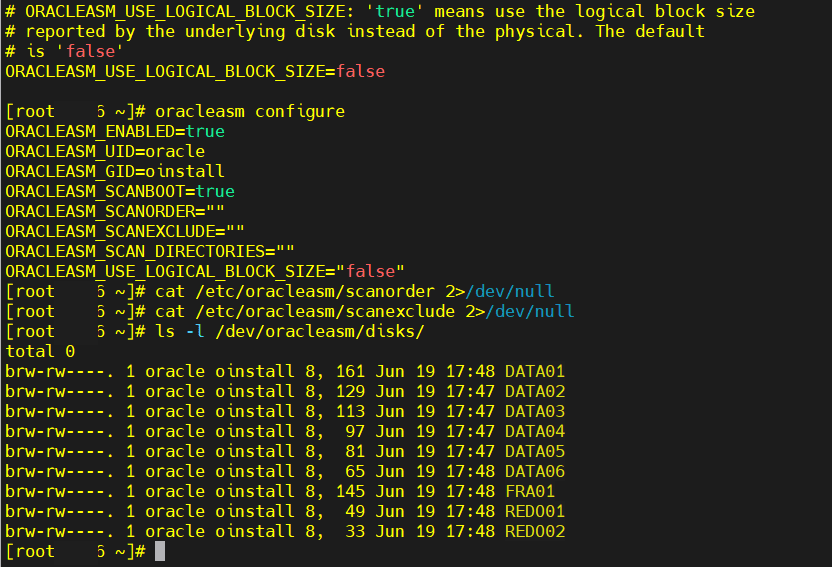Click the ORACLEASM_SCAN_DIRECTORIES="" line
The image size is (832, 567).
coord(150,251)
